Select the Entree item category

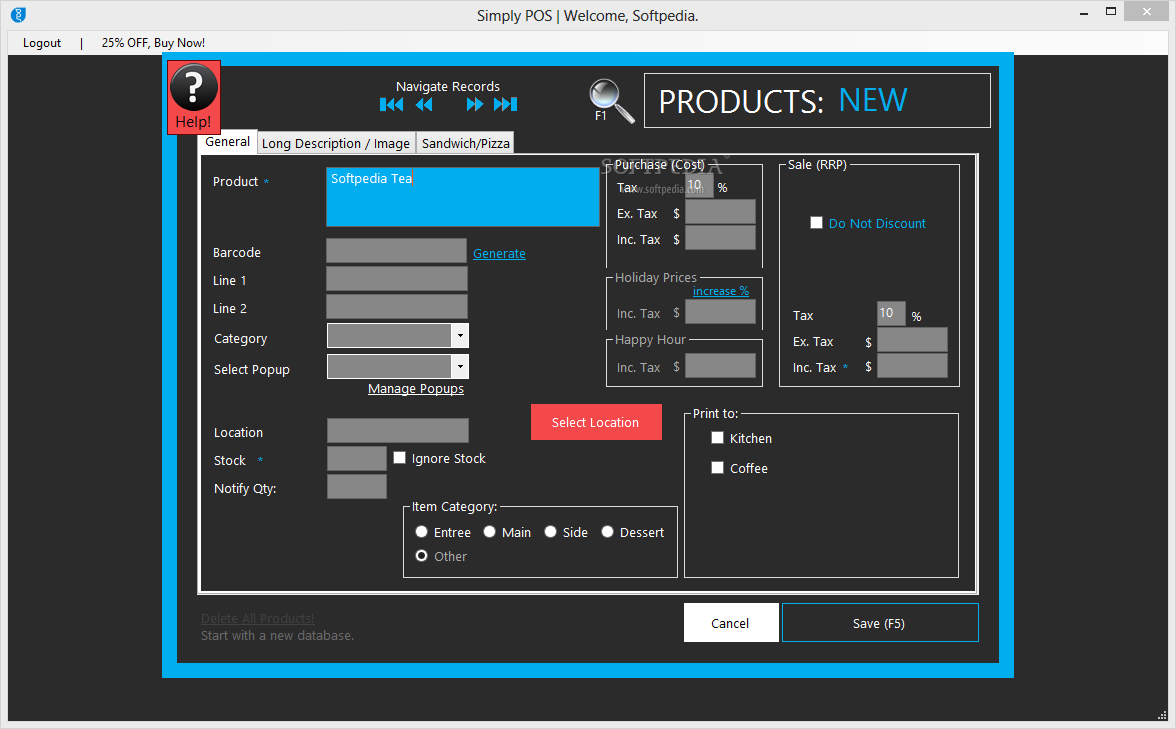tap(422, 532)
